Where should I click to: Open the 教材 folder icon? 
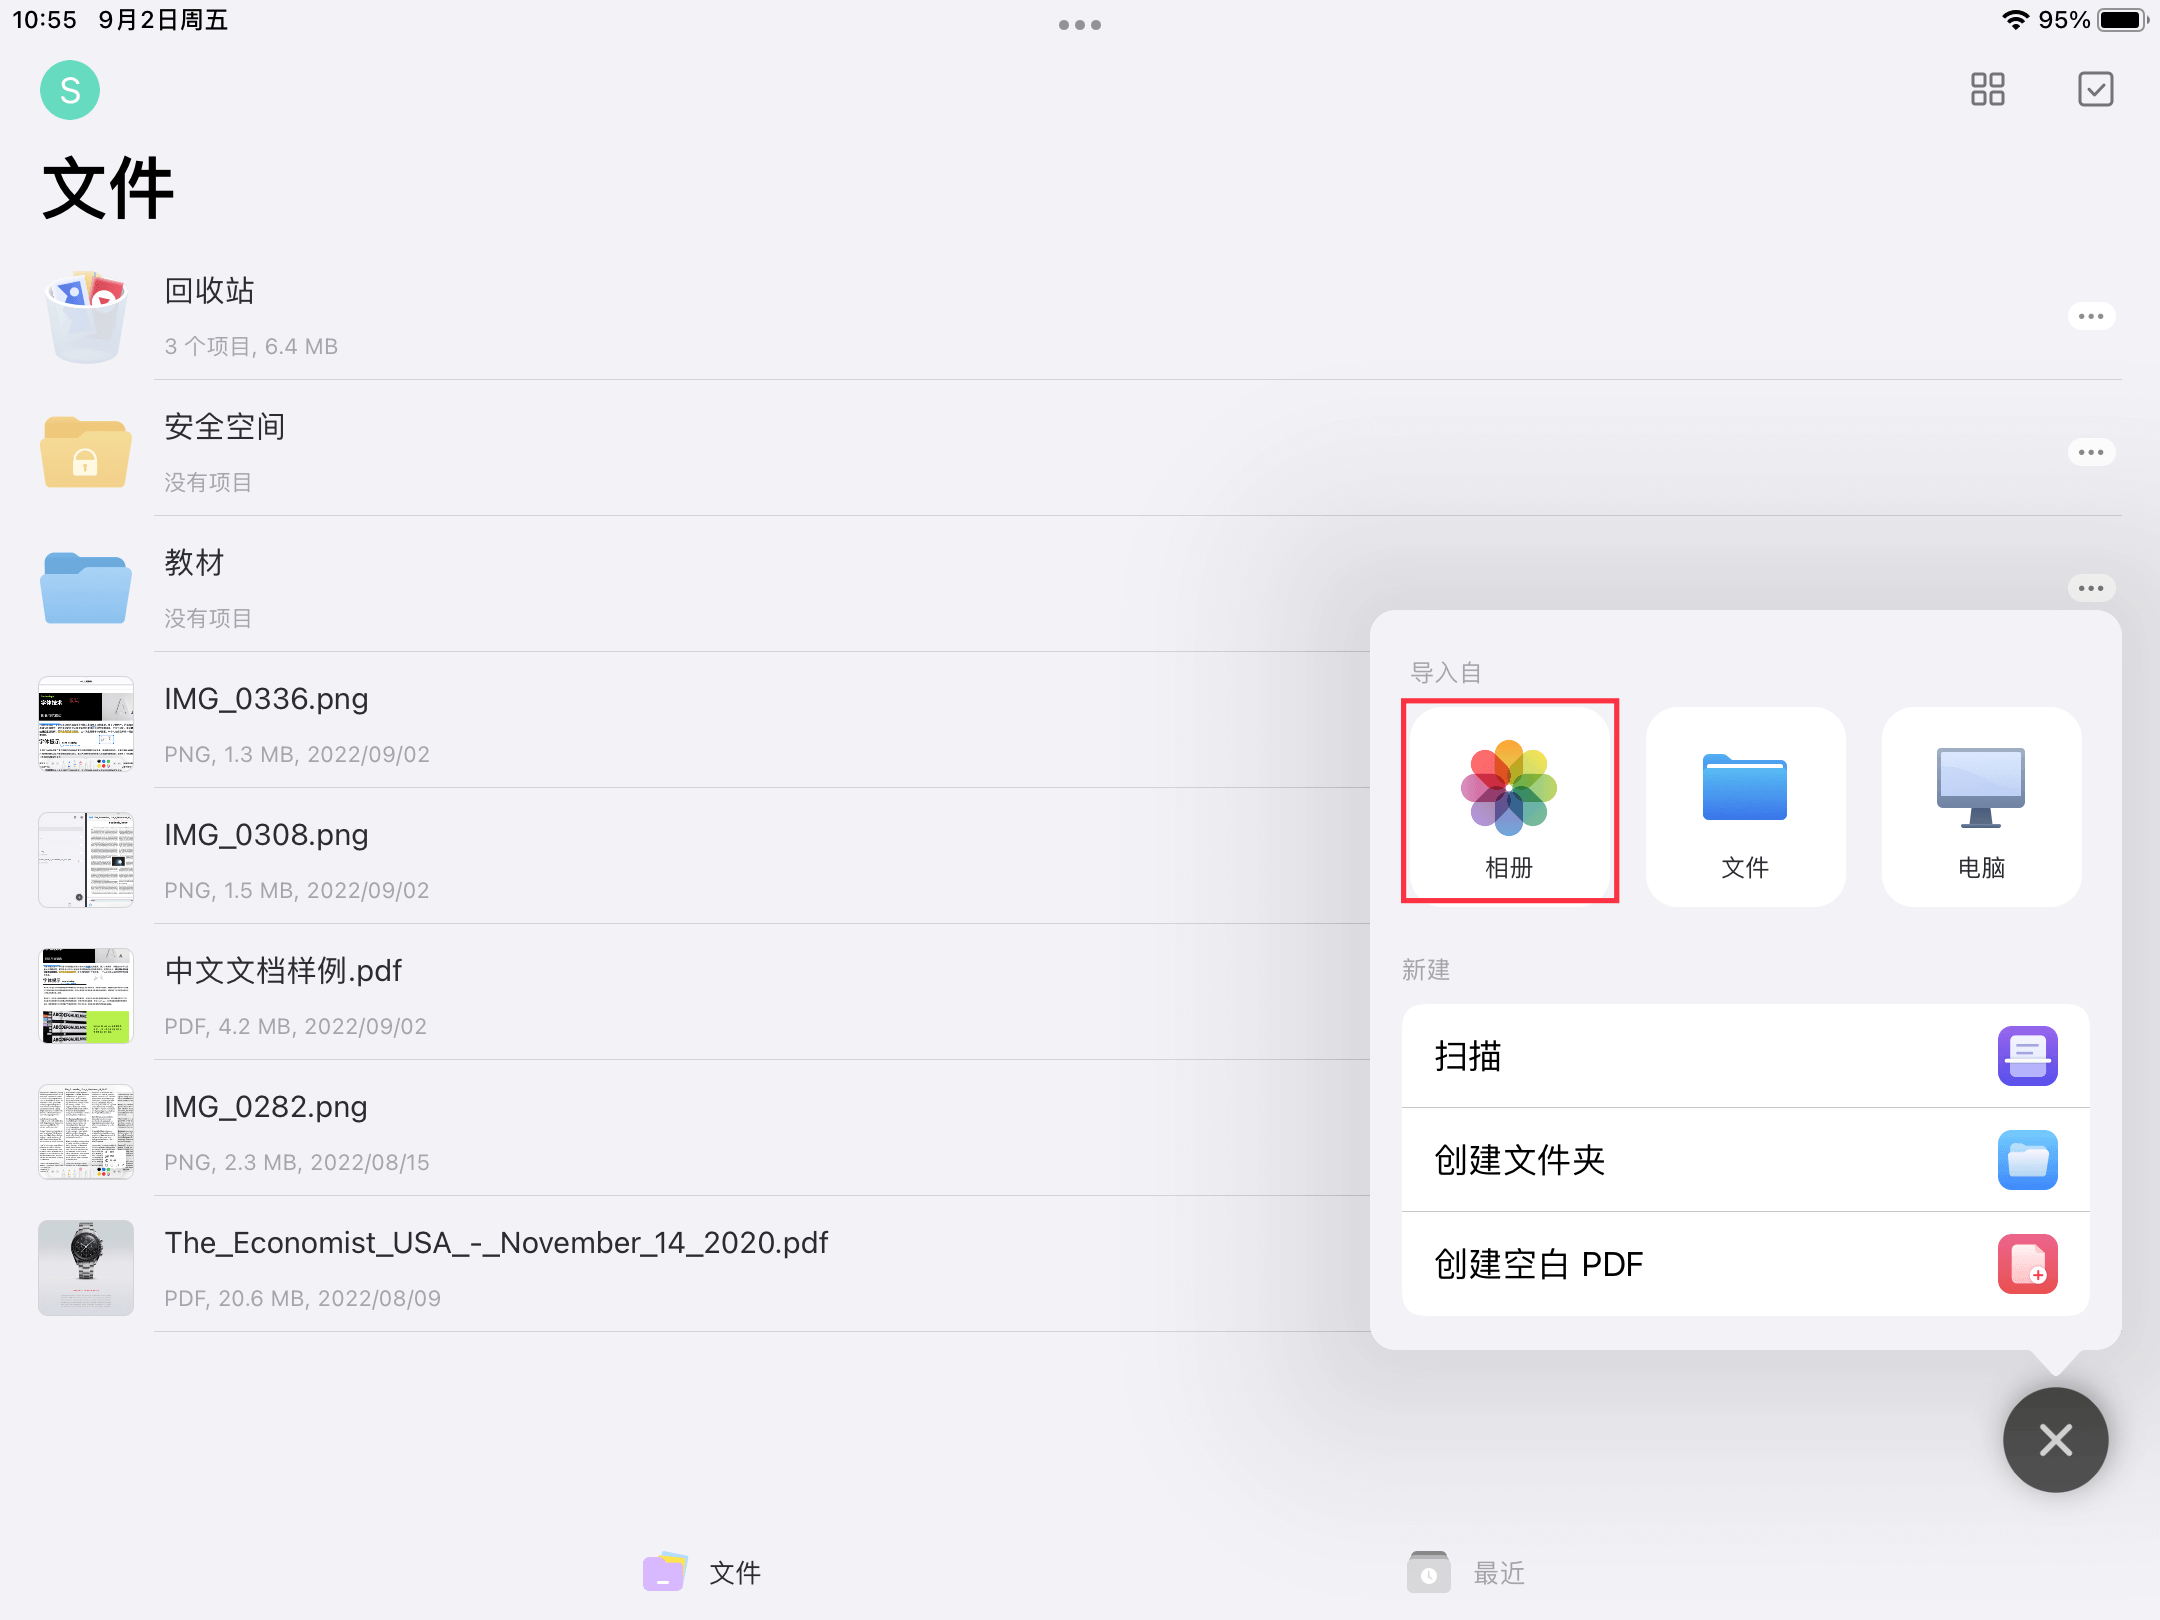[86, 588]
